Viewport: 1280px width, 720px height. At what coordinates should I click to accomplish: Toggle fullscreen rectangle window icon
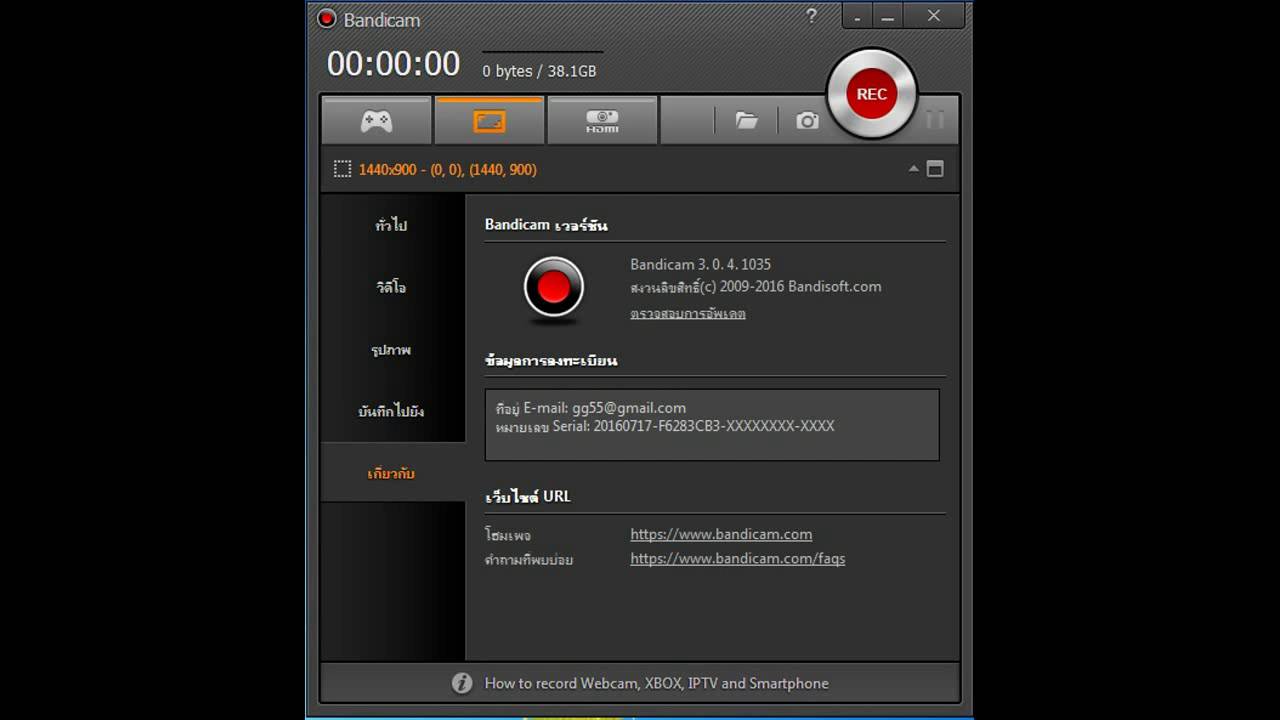click(x=935, y=169)
